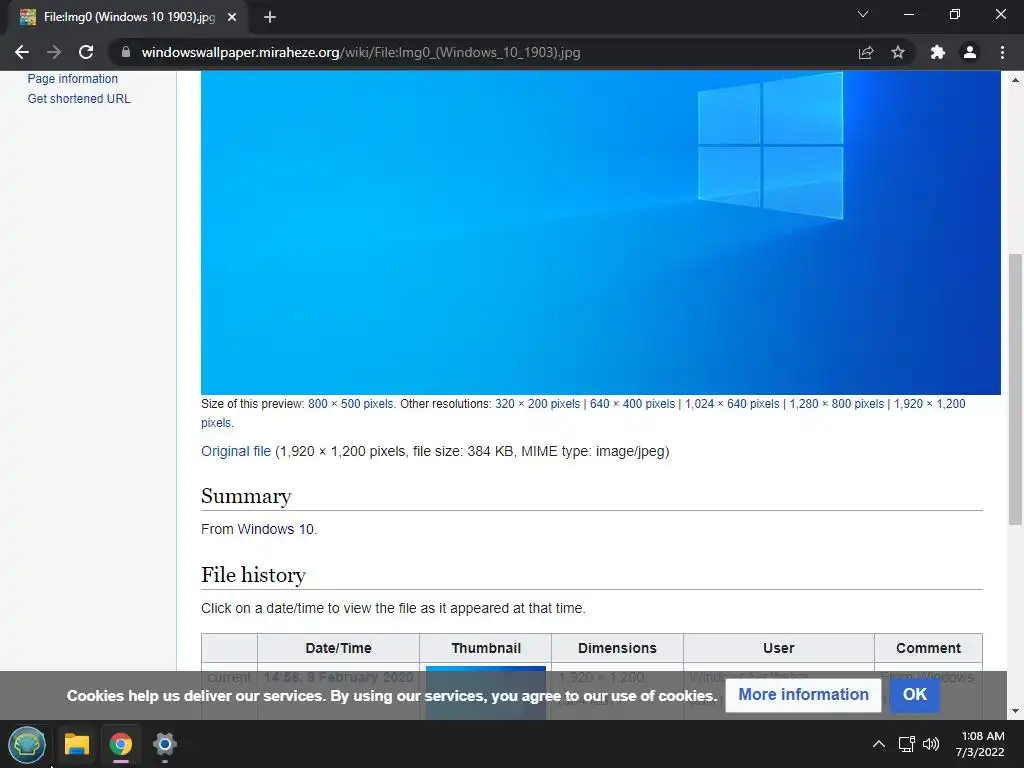Click Chrome icon in taskbar
Image resolution: width=1024 pixels, height=768 pixels.
point(121,744)
